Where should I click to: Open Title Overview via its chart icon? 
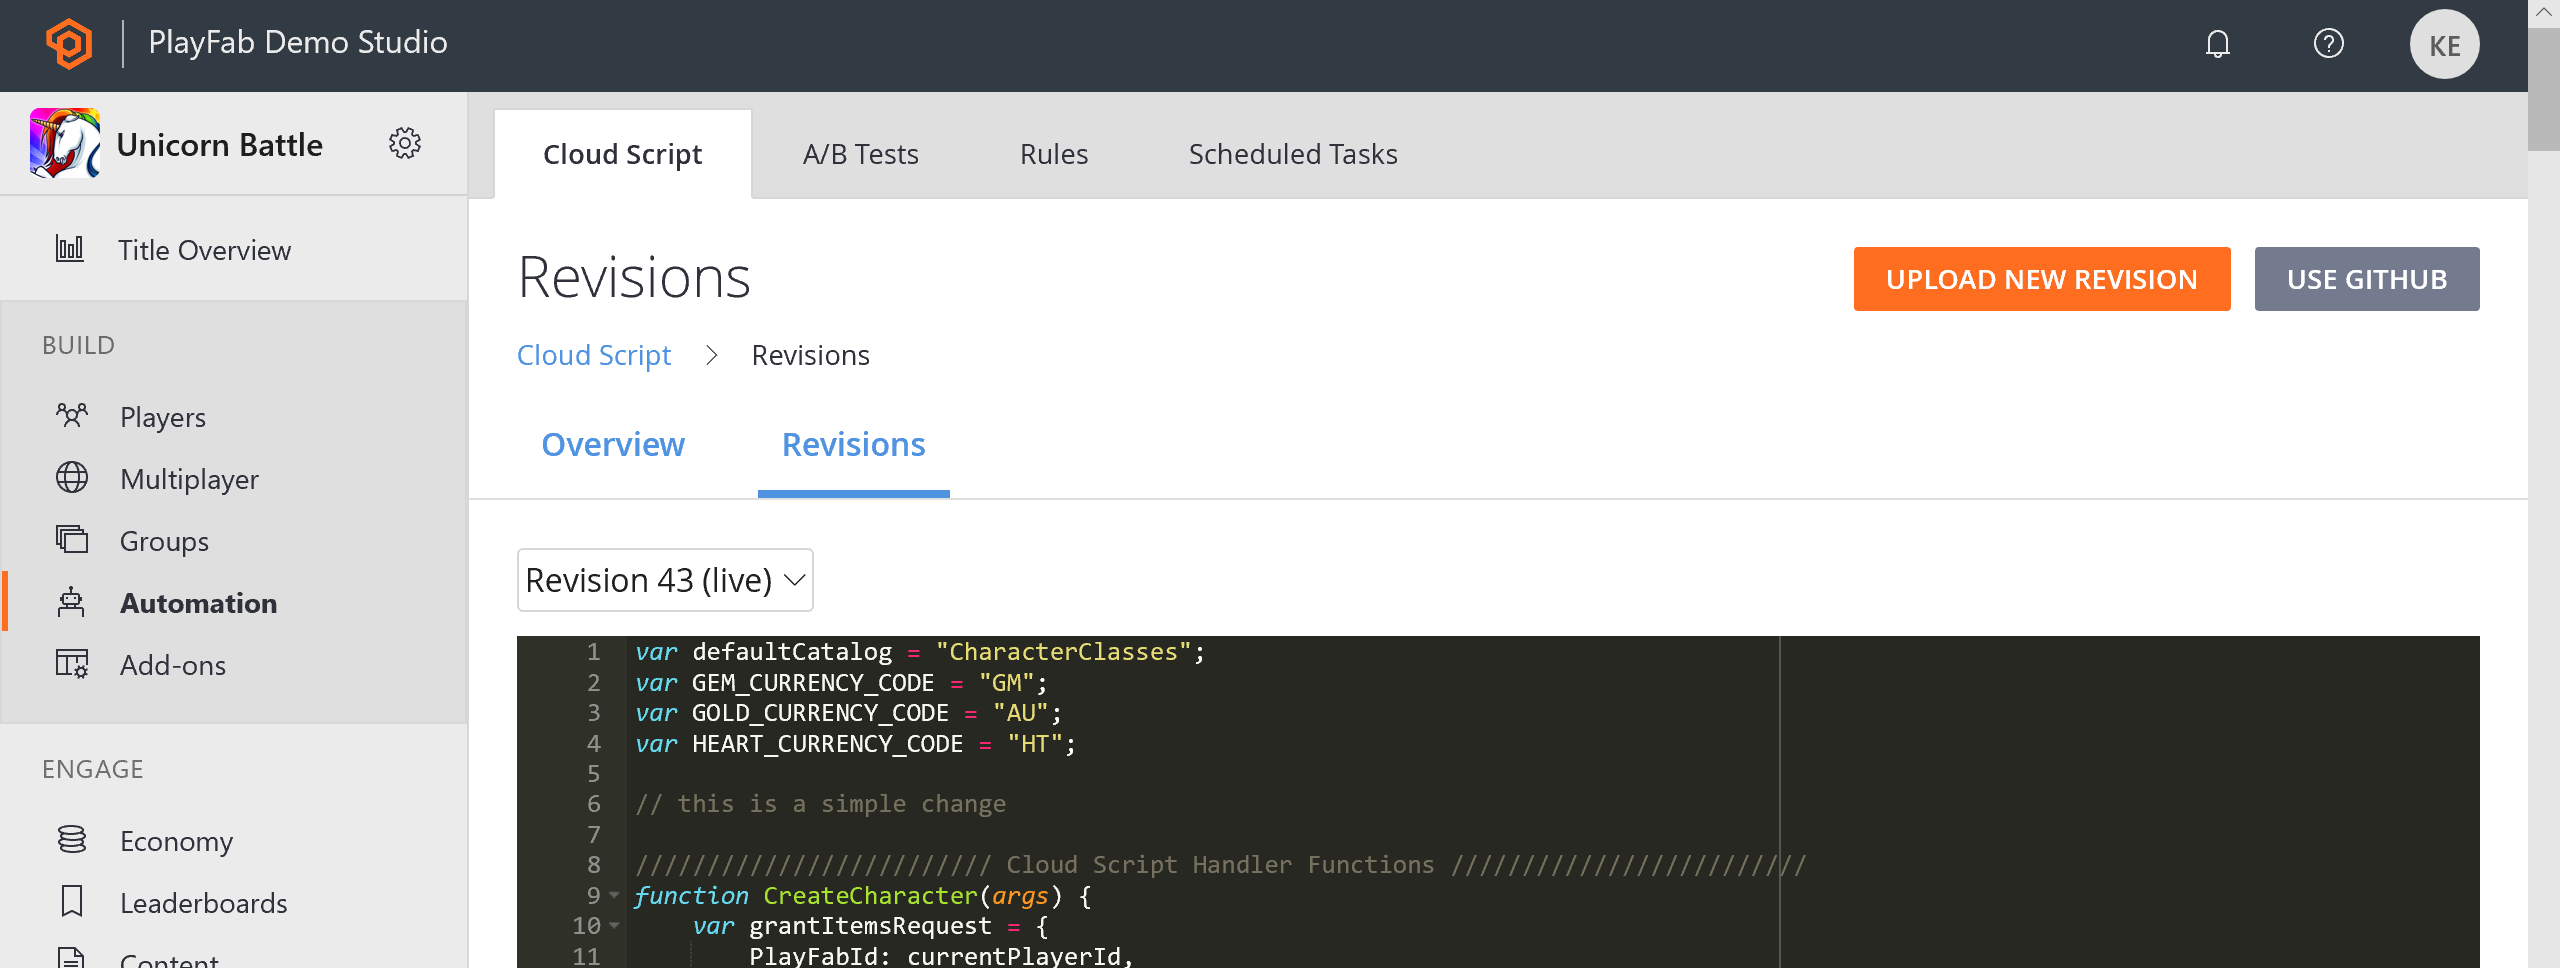(x=70, y=249)
